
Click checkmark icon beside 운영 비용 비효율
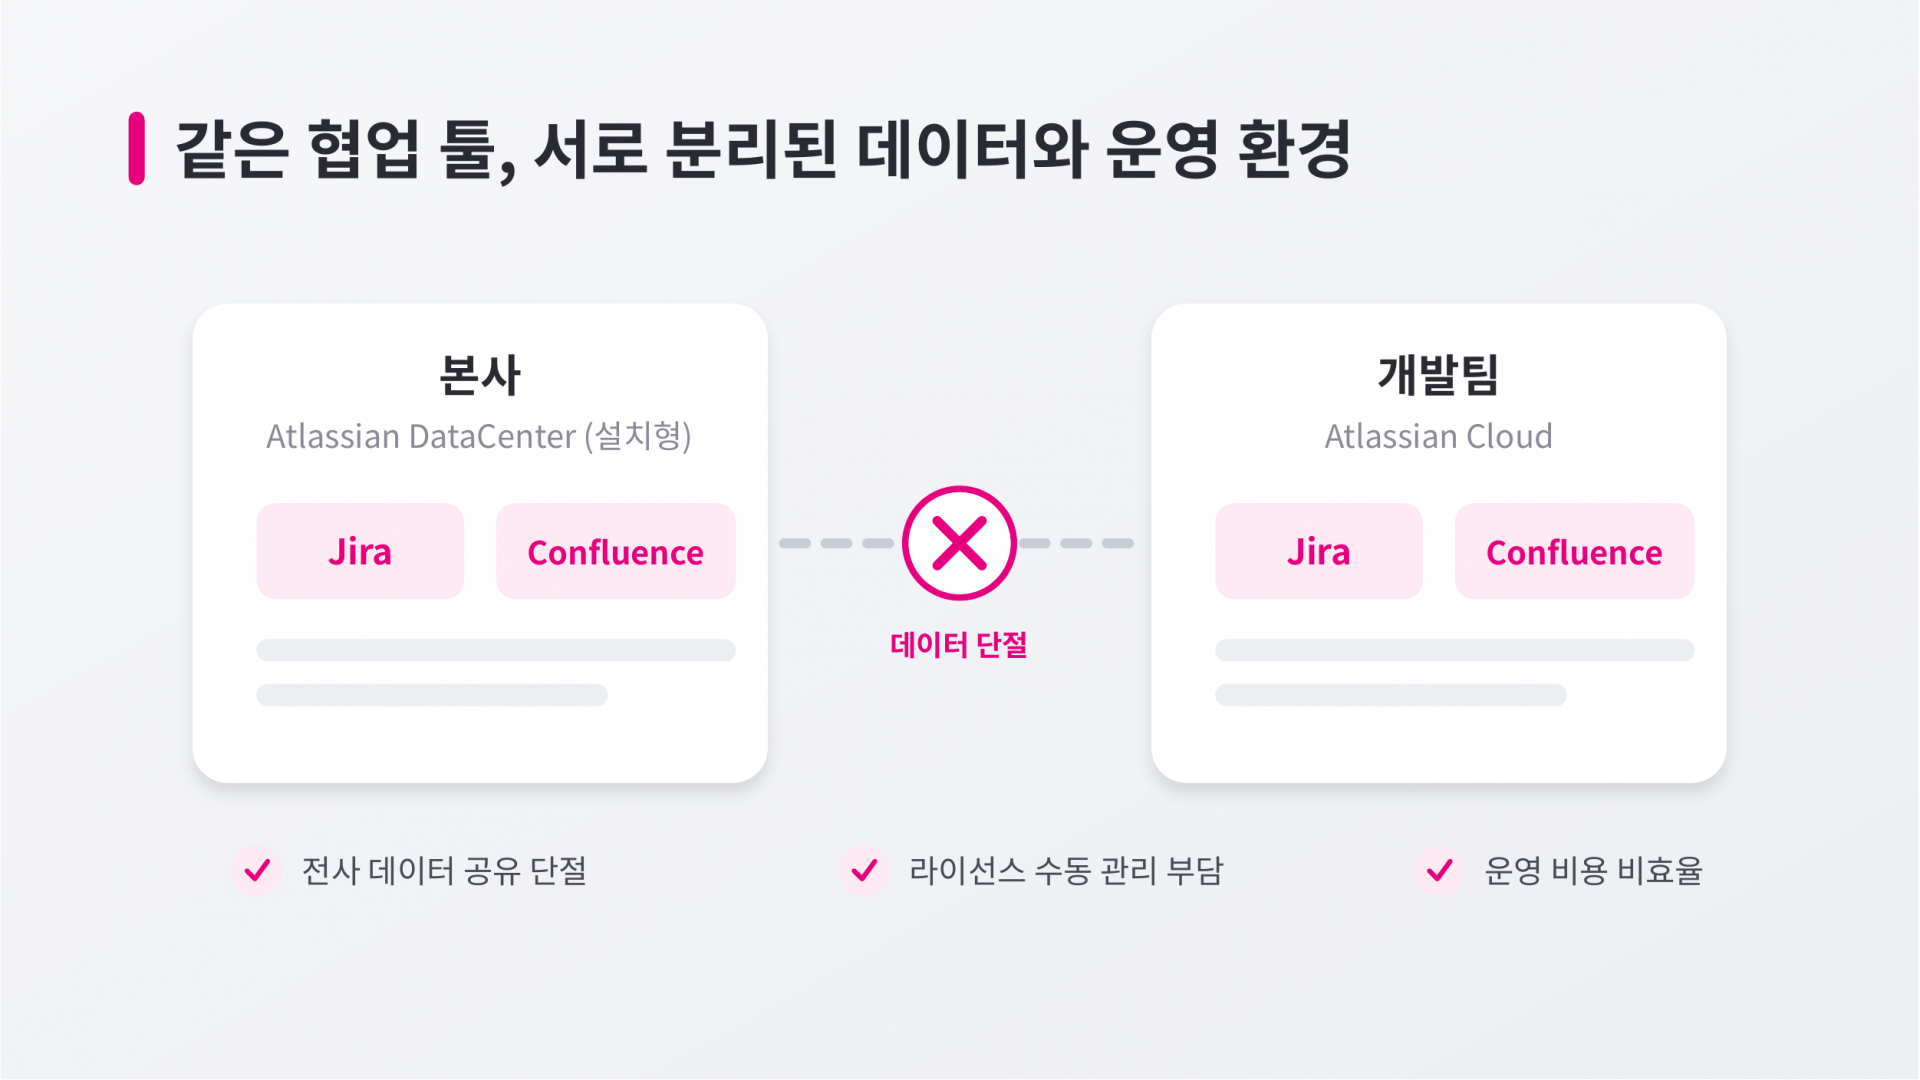(x=1439, y=870)
